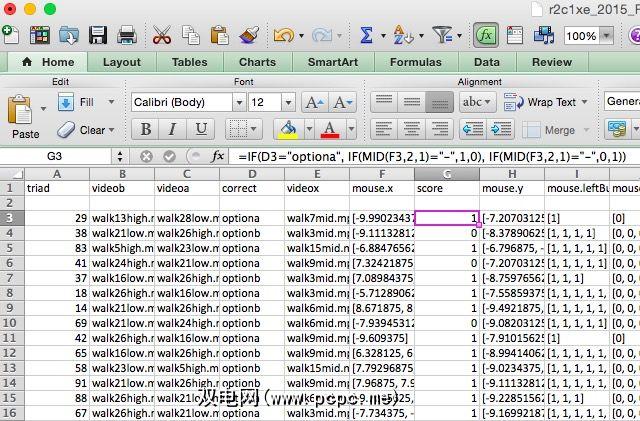Expand the AutoSum dropdown arrow
This screenshot has width=640, height=421.
(383, 36)
